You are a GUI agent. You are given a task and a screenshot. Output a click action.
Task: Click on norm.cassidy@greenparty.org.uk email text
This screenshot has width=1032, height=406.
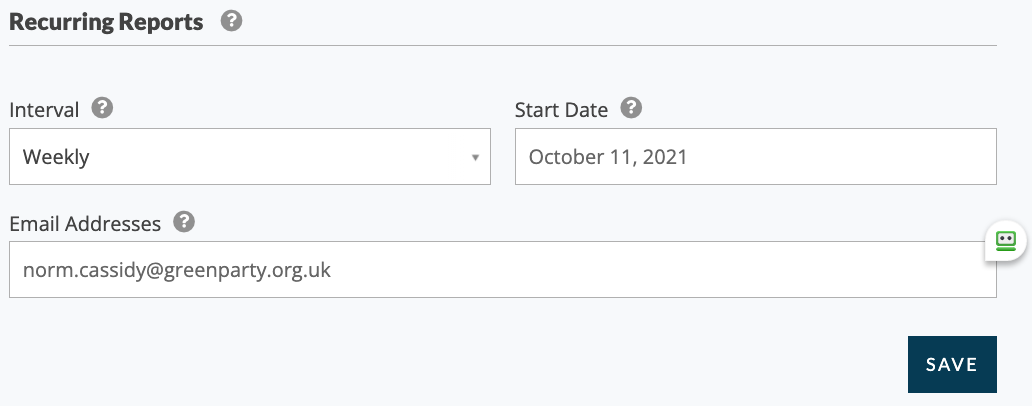[x=176, y=270]
